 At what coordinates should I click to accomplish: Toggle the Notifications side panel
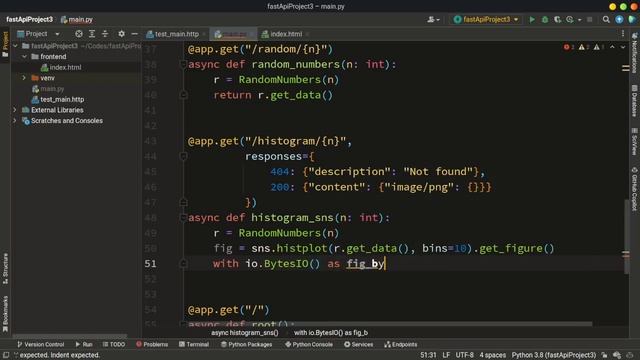(x=634, y=54)
